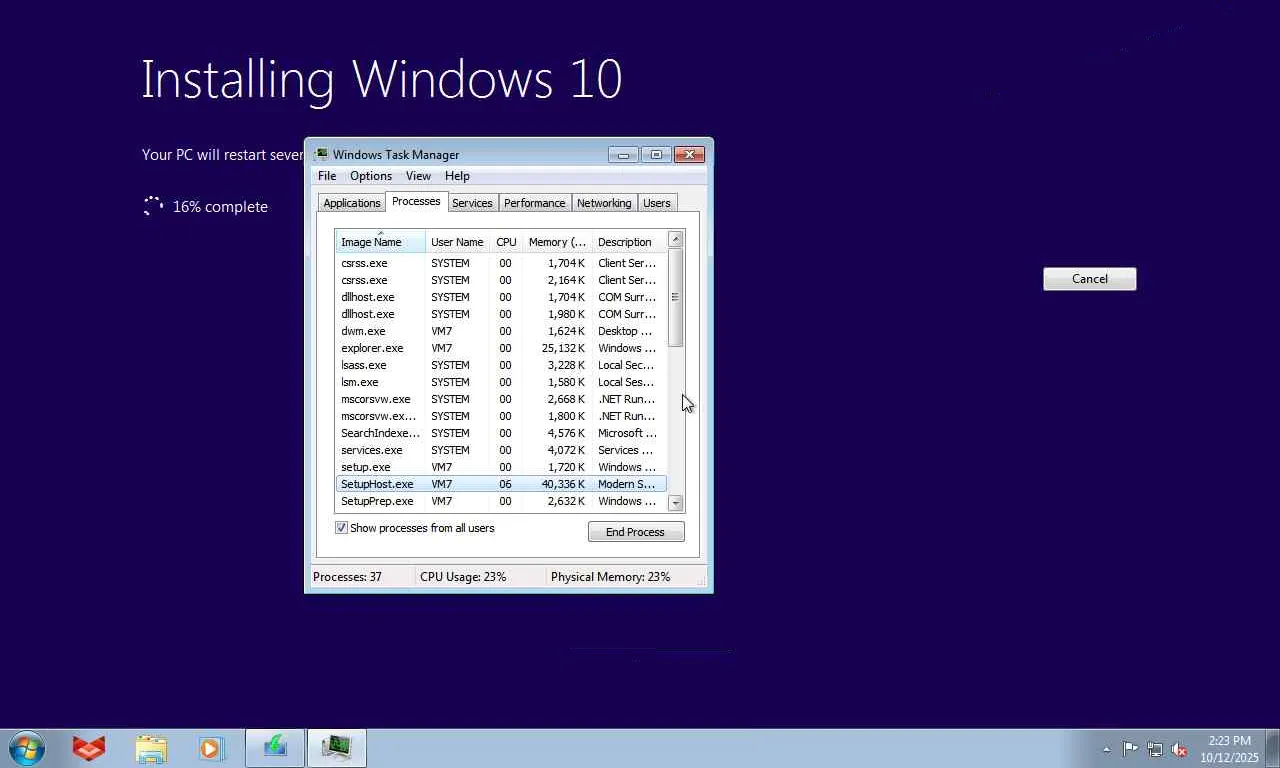Screen dimensions: 1280x768
Task: Click the 'Physical Memory: 23%' status entry
Action: click(x=610, y=577)
